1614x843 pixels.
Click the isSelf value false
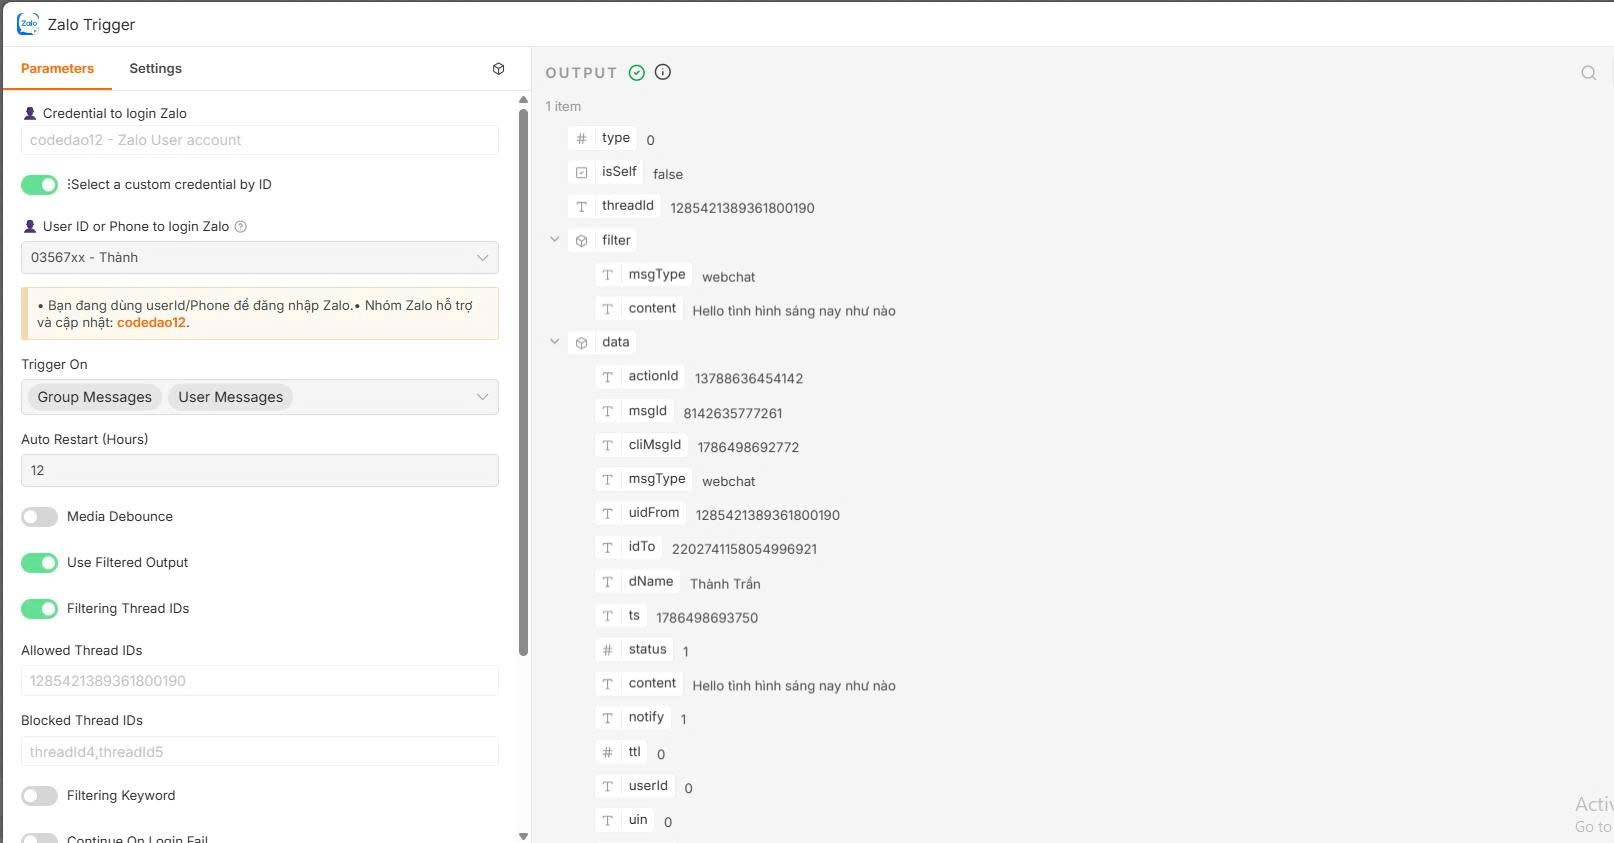coord(668,174)
